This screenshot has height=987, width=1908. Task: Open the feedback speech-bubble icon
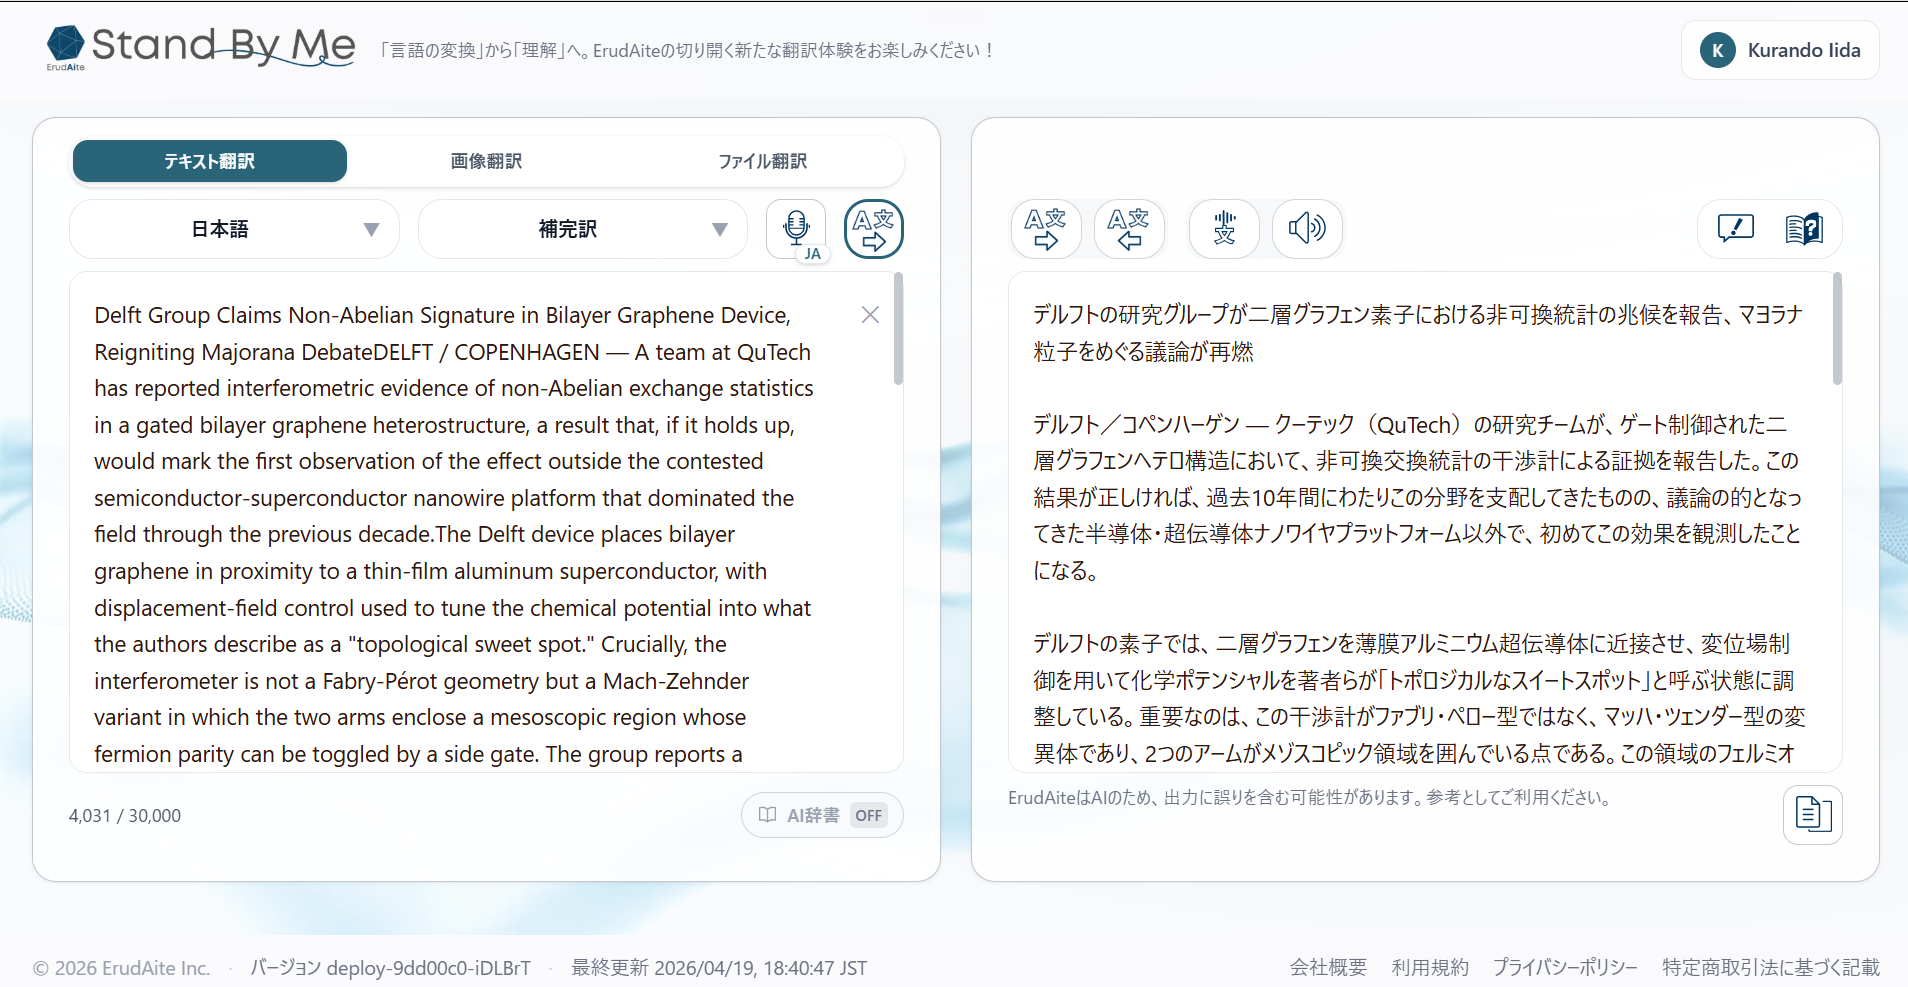pyautogui.click(x=1733, y=228)
